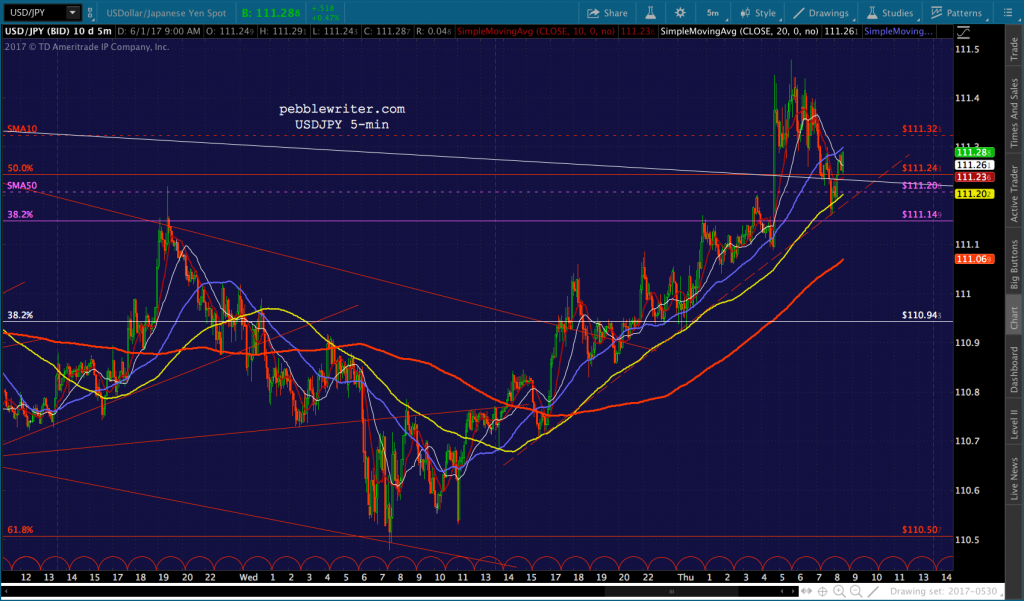Click the horizontal chart scrollbar thumb
The width and height of the screenshot is (1024, 601).
670,591
